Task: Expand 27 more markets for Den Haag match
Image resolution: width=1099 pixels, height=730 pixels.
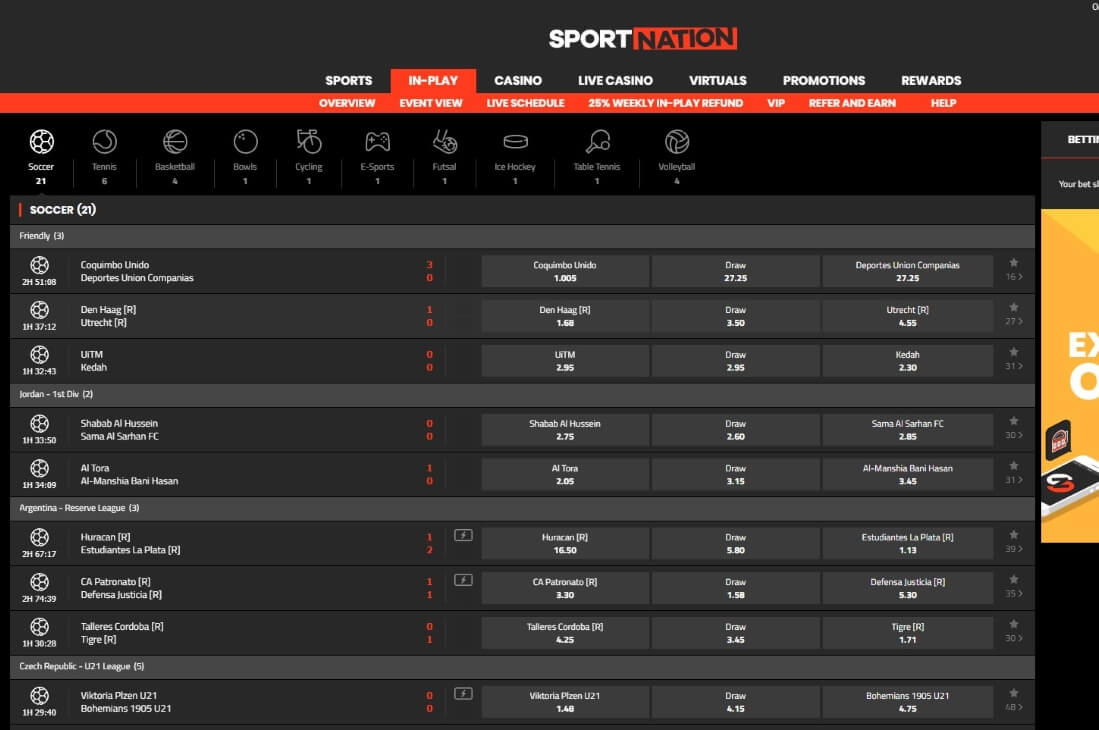Action: tap(1013, 322)
